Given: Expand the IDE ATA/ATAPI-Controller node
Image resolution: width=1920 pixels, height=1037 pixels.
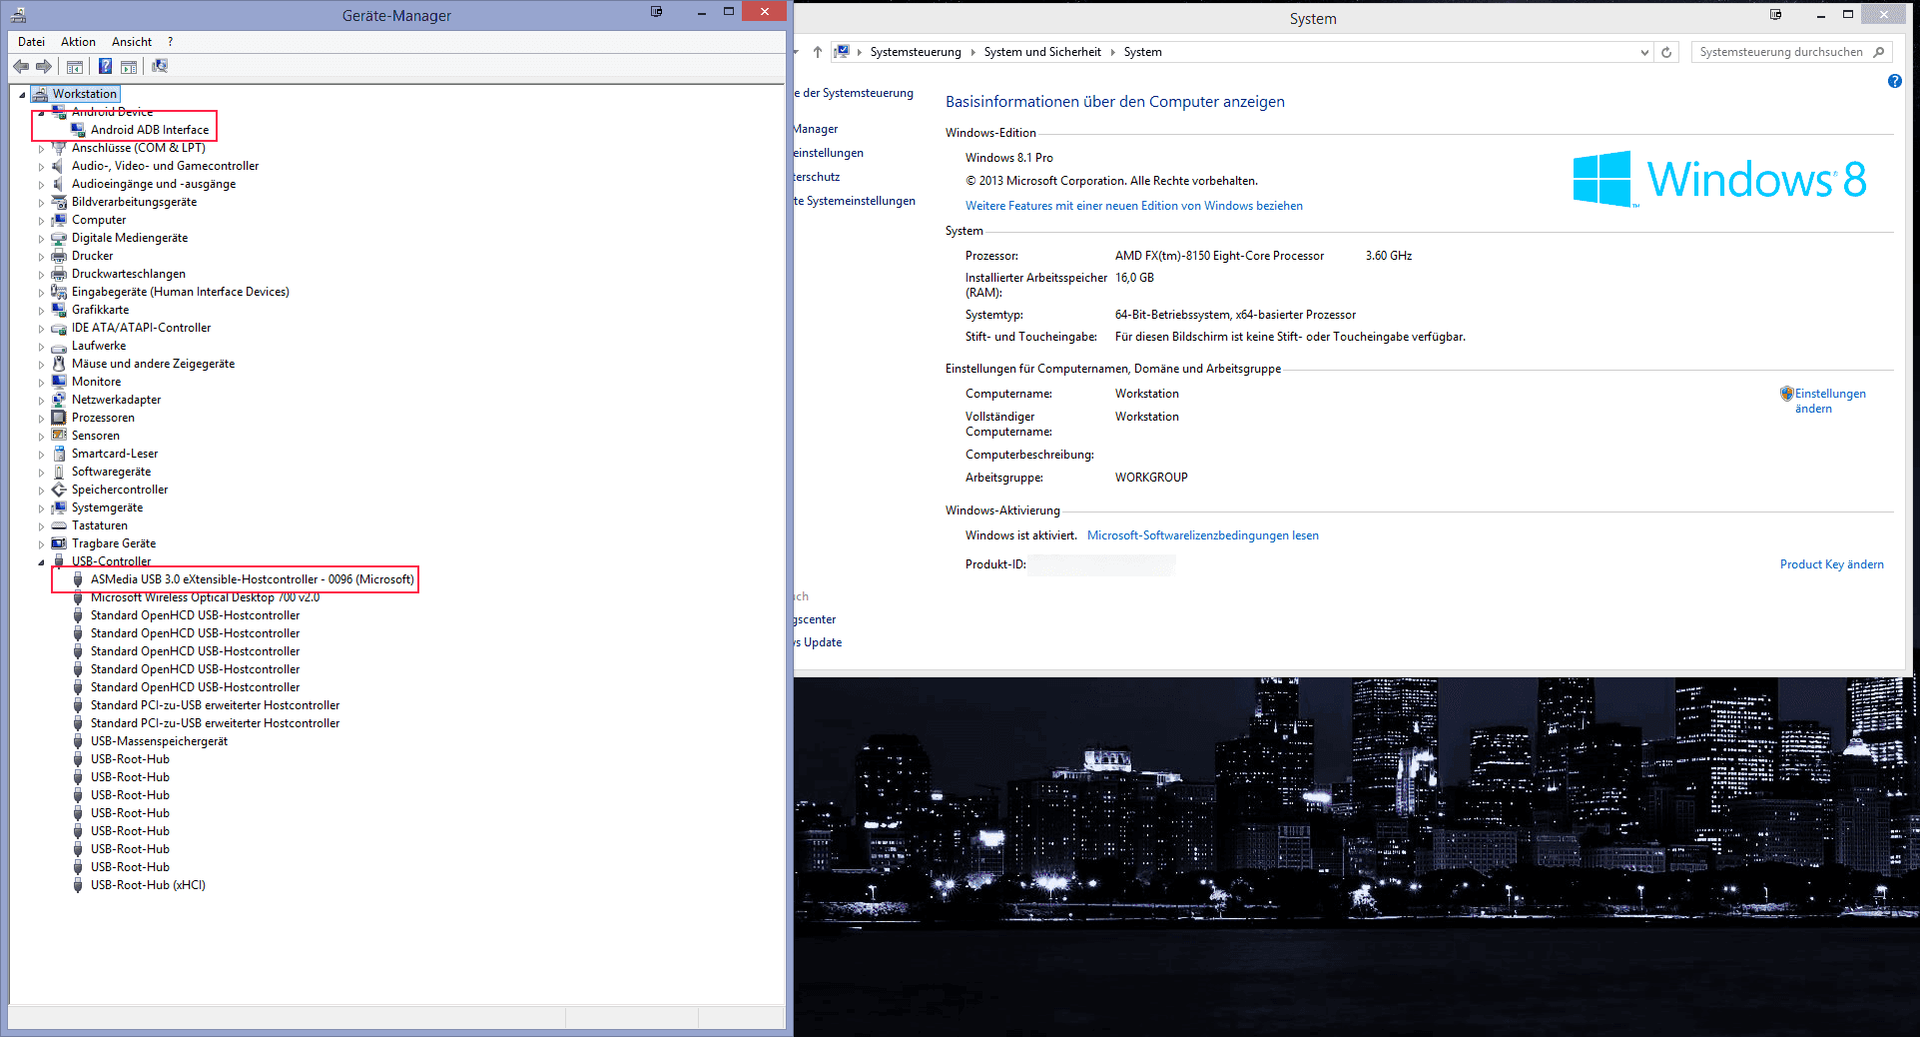Looking at the screenshot, I should point(41,329).
